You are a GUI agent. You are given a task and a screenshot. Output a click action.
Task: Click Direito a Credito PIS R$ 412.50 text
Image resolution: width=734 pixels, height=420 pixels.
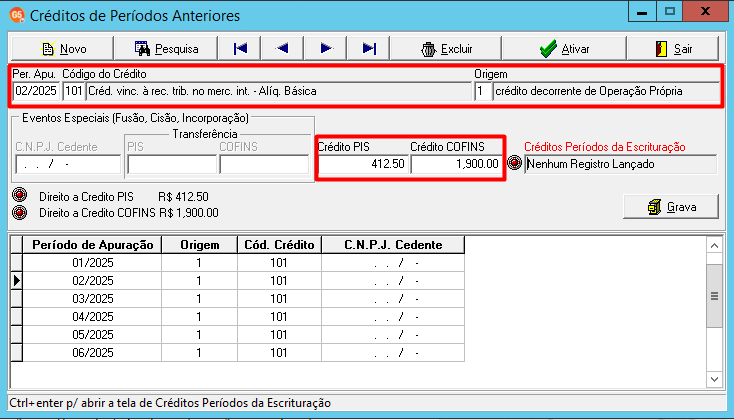(x=124, y=197)
